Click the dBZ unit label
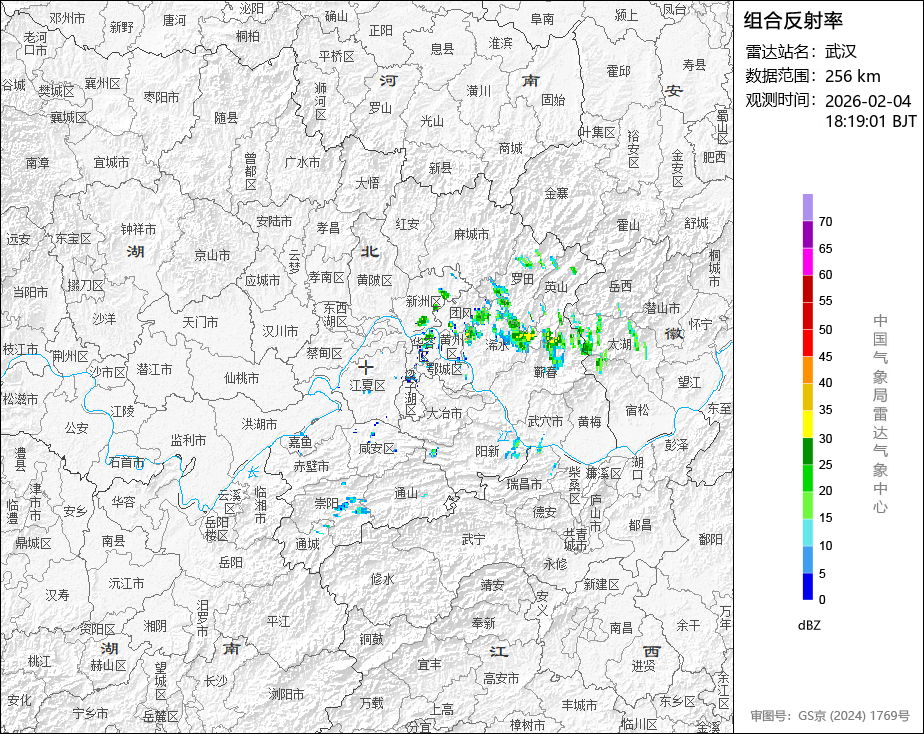This screenshot has height=734, width=924. (809, 626)
